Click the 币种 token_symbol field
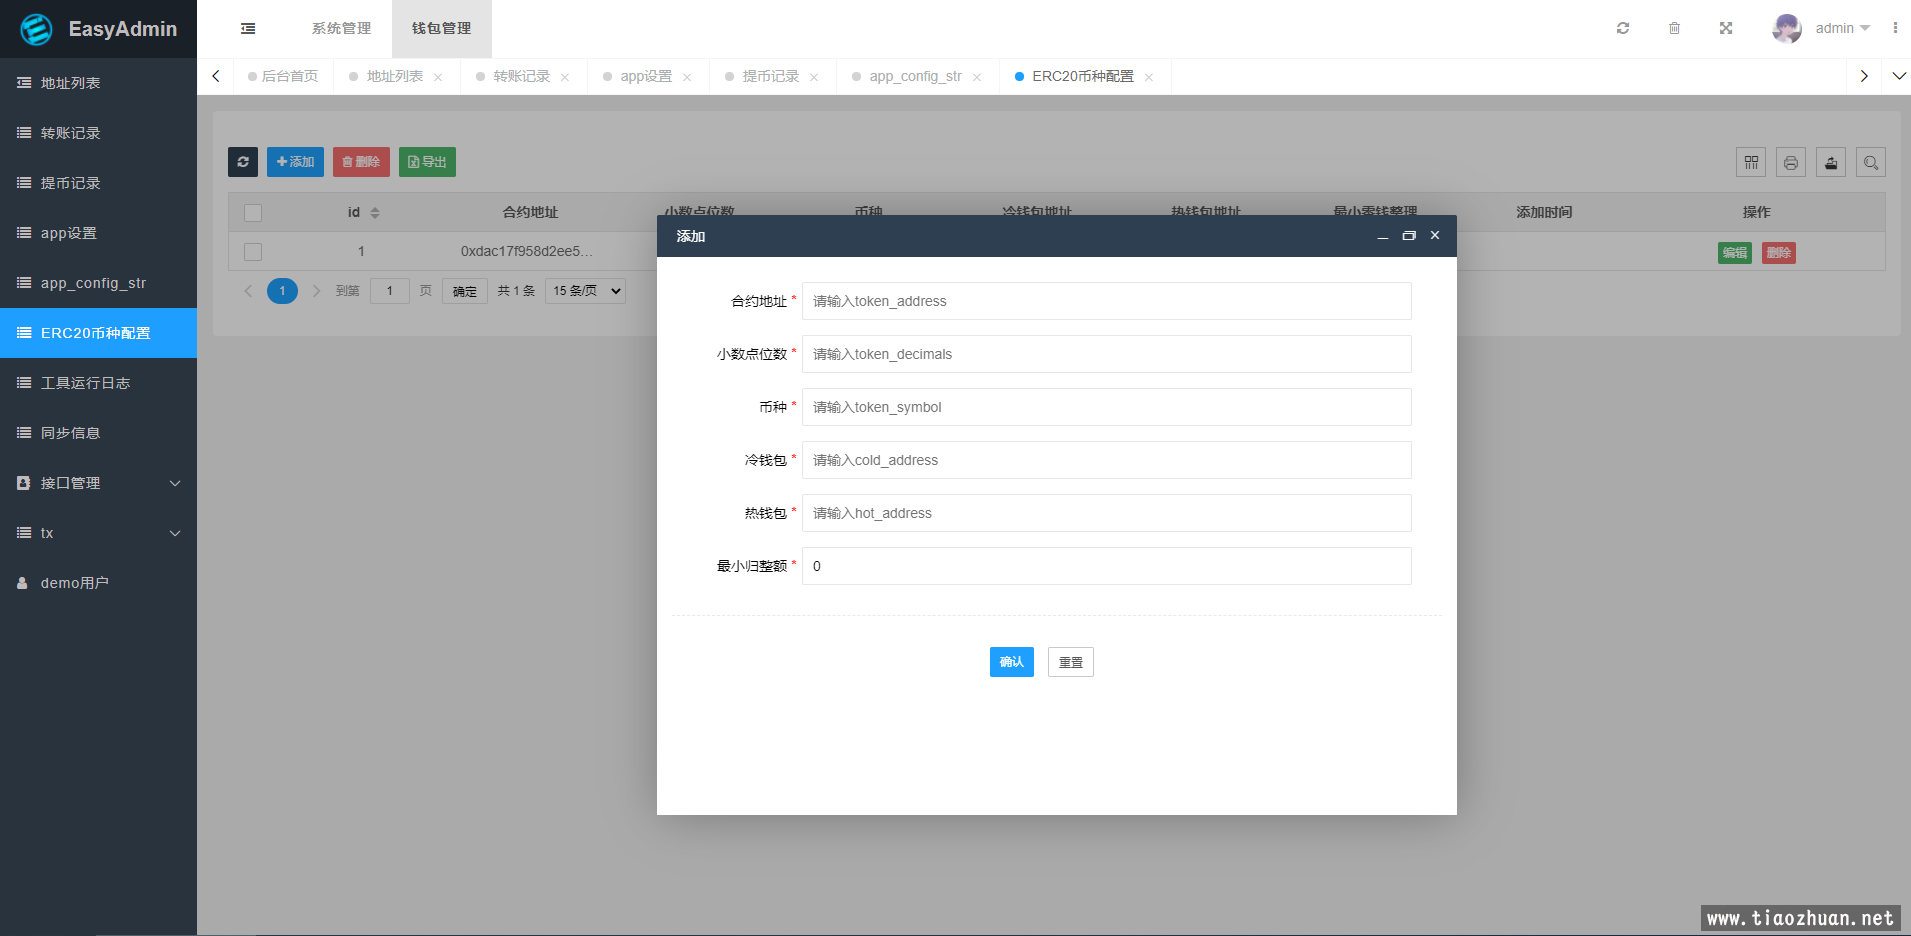This screenshot has height=936, width=1911. click(1107, 407)
